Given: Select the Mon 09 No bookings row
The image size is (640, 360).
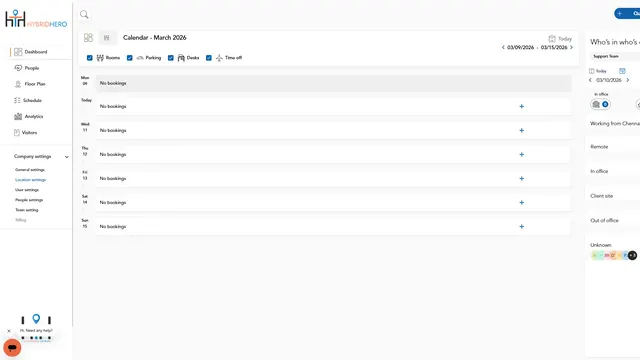Looking at the screenshot, I should point(333,83).
